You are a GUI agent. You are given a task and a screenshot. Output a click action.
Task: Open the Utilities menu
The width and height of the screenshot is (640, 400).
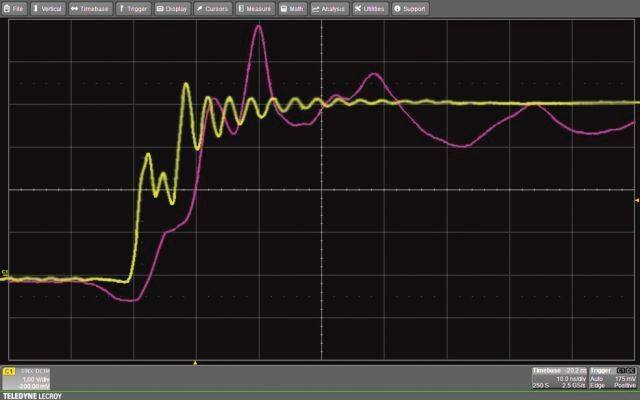(x=370, y=9)
